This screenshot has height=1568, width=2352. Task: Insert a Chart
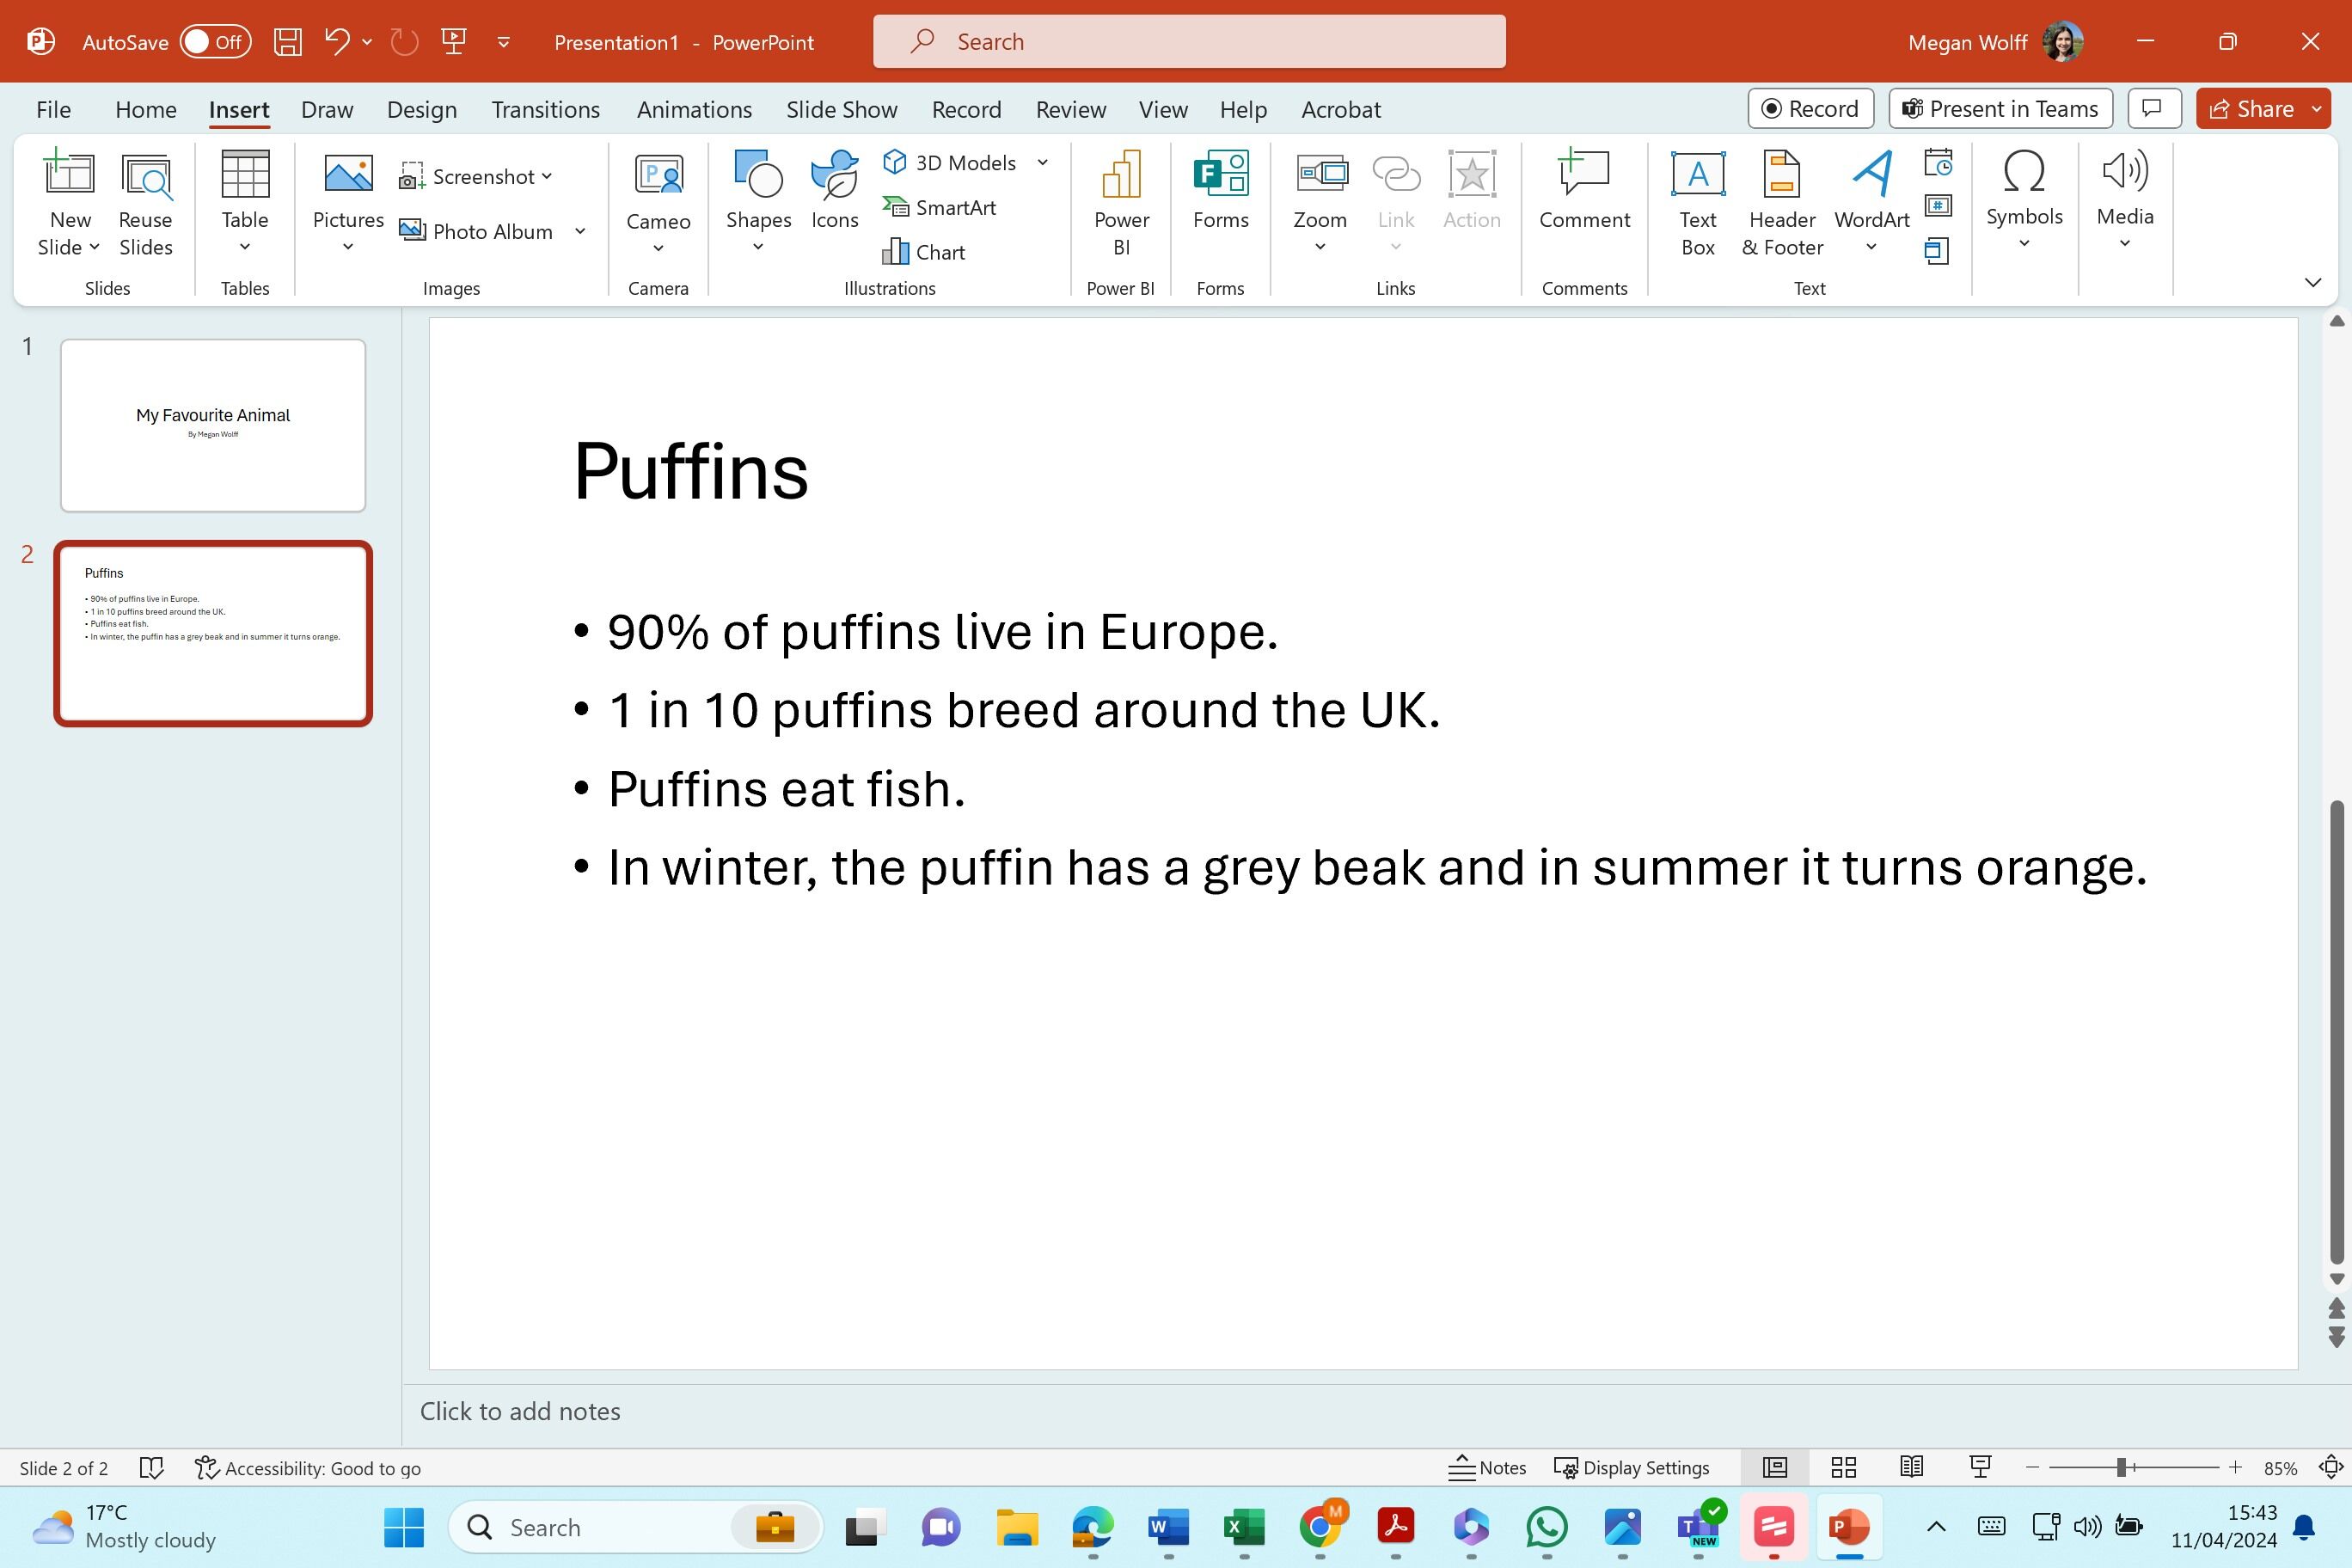923,252
